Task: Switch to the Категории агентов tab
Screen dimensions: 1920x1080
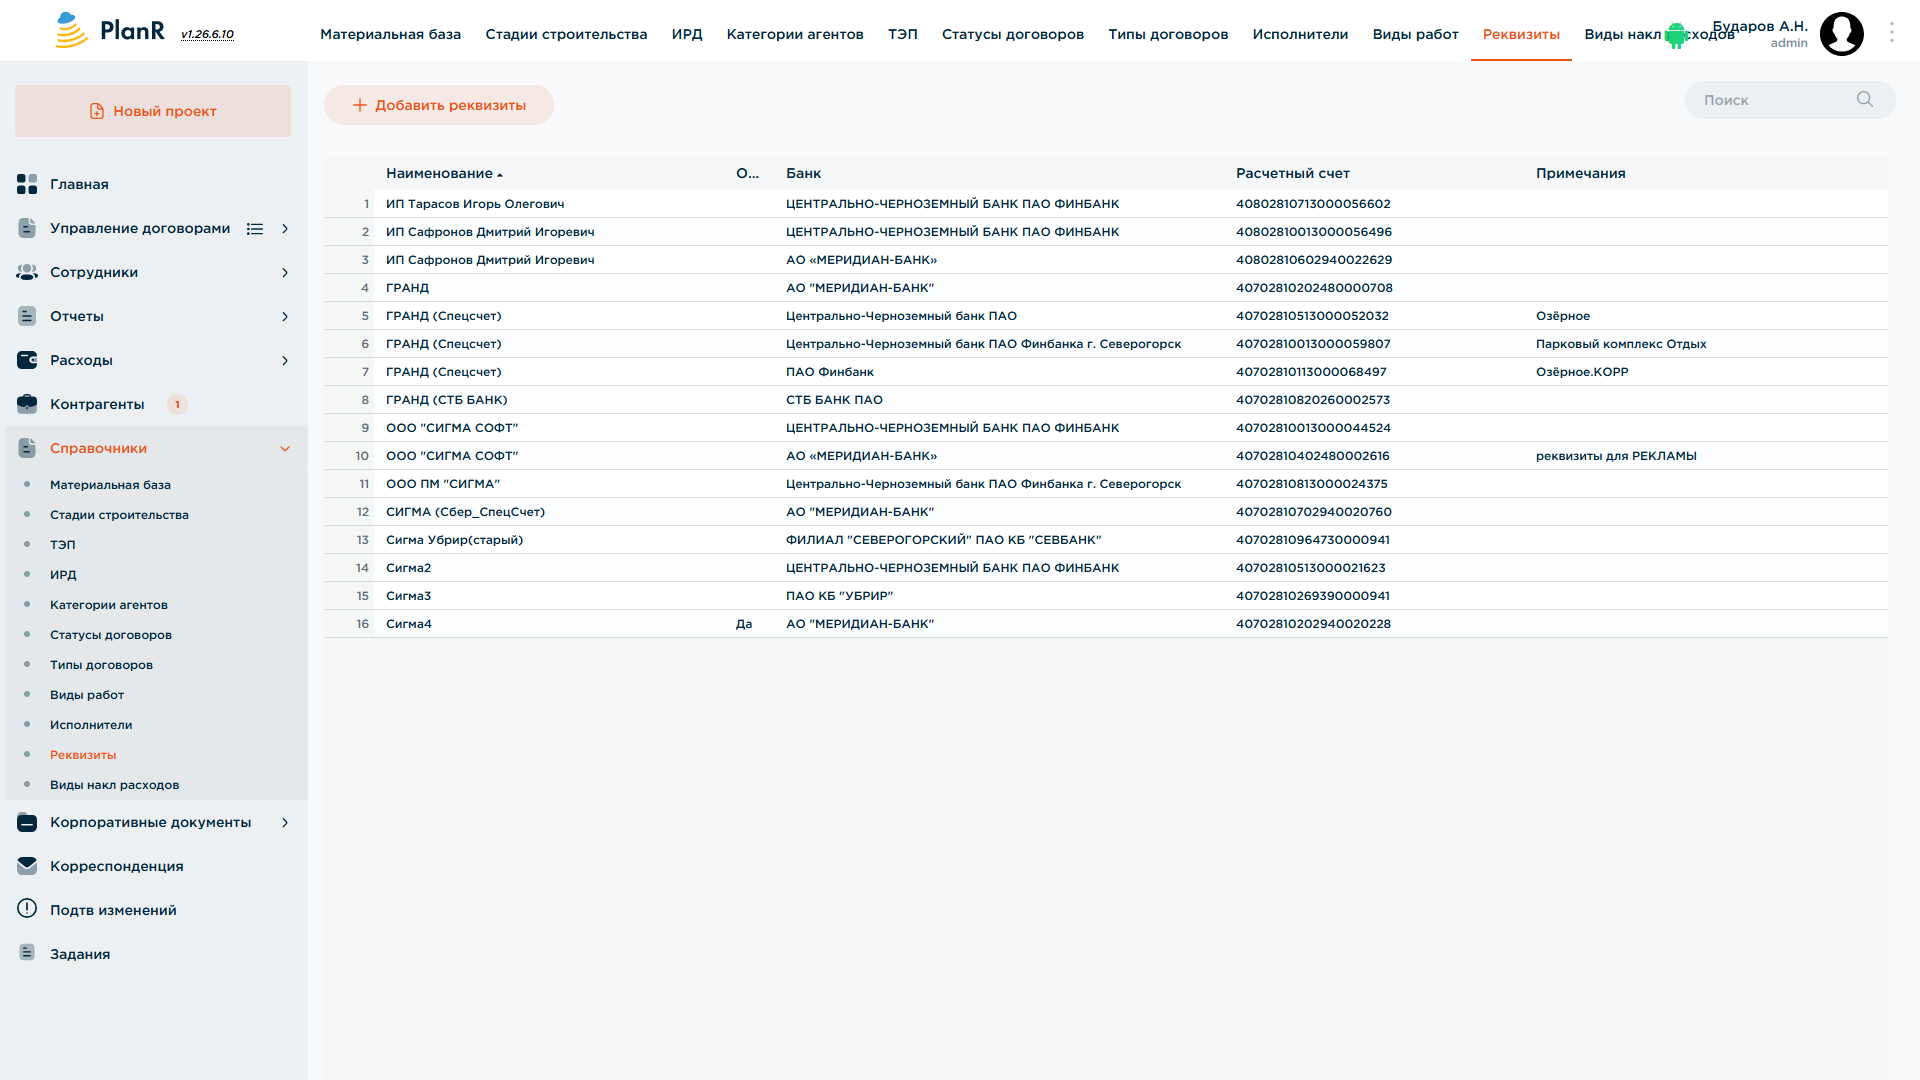Action: pos(795,34)
